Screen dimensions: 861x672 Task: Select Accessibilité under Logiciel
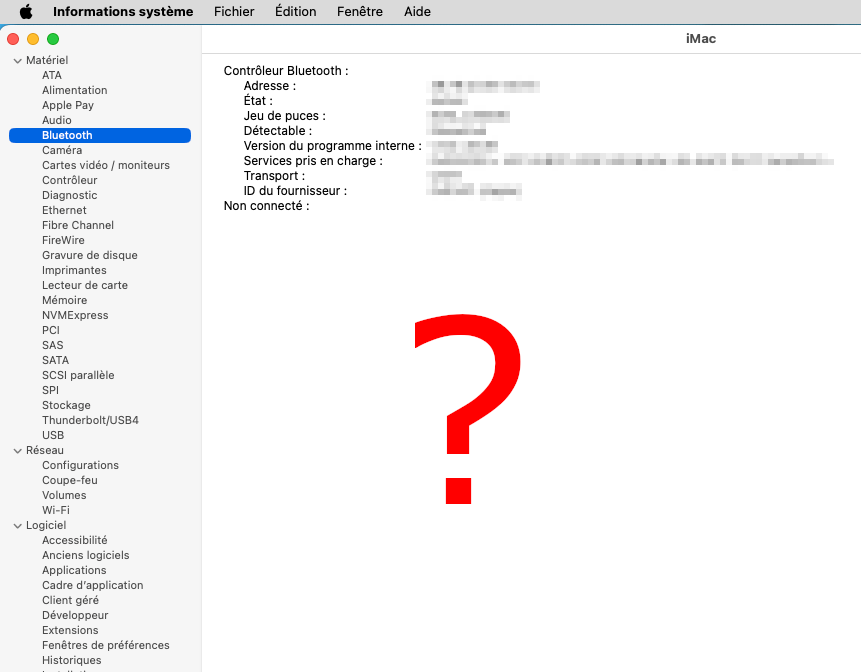[x=75, y=540]
